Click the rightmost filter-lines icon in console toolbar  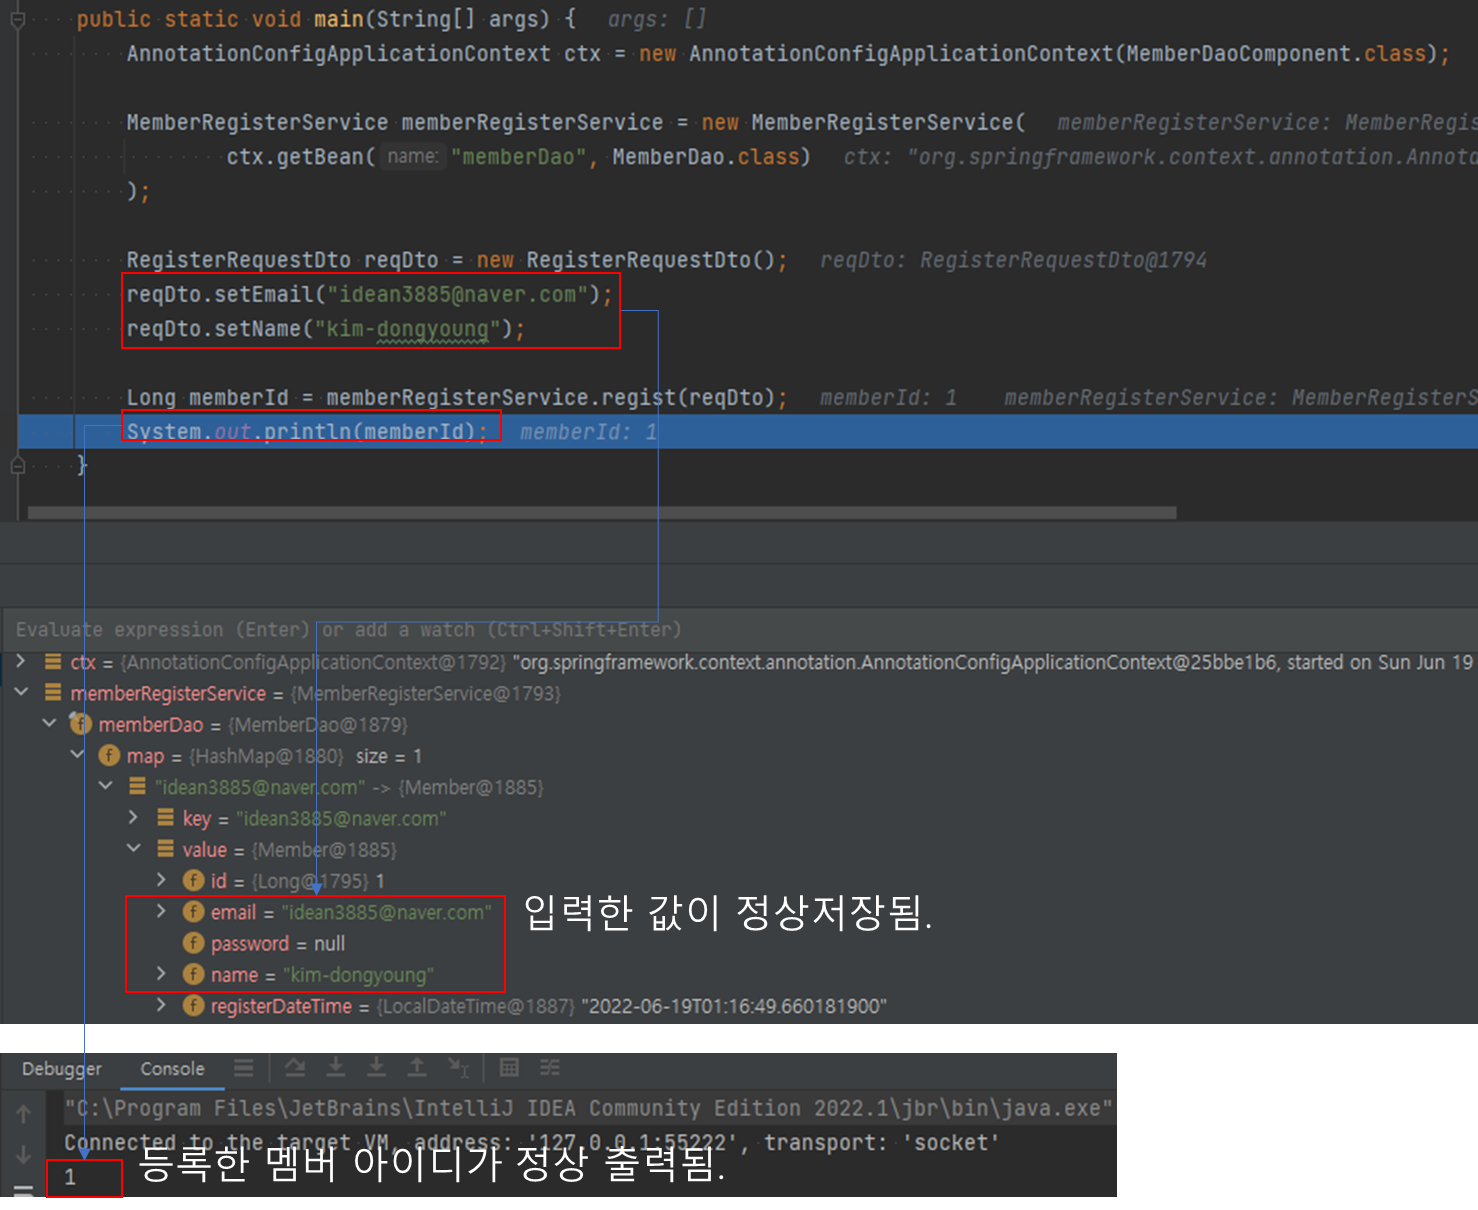click(x=550, y=1068)
